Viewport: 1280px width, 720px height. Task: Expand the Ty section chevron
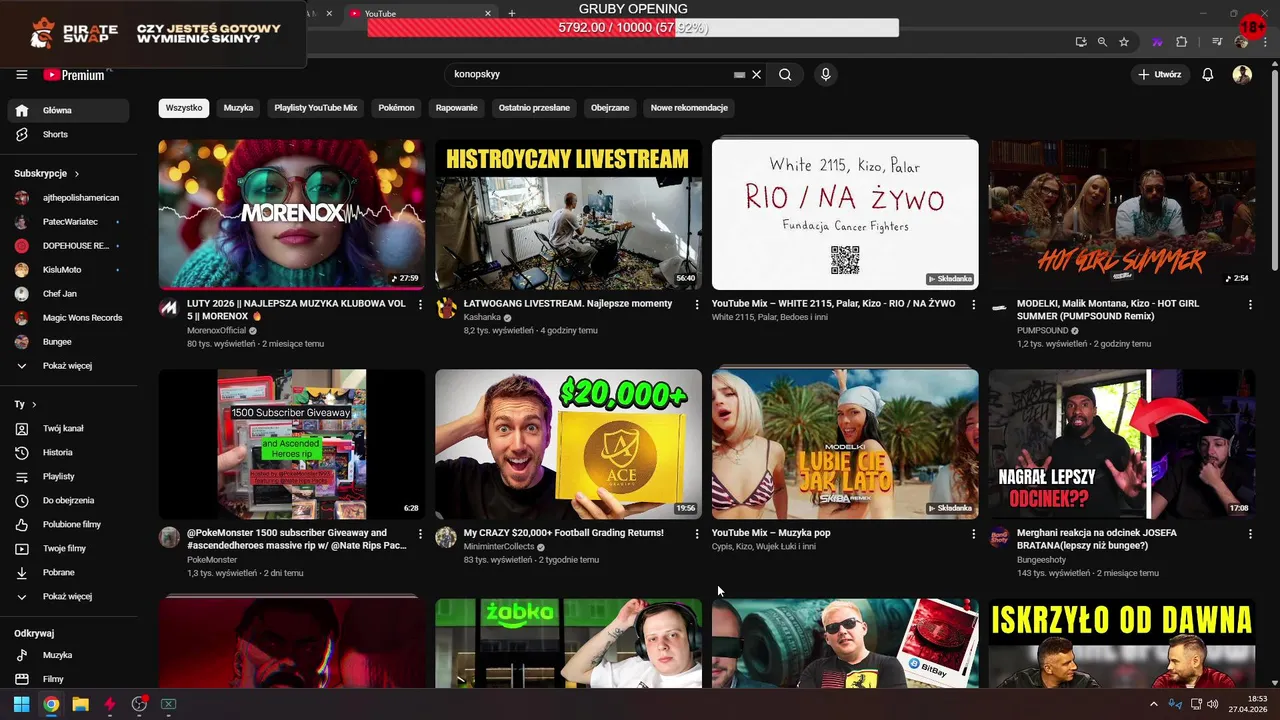(34, 405)
